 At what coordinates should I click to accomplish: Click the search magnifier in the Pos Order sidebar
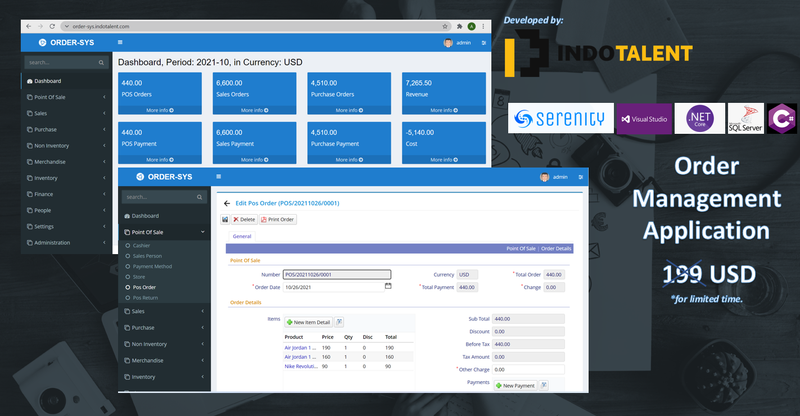[199, 197]
